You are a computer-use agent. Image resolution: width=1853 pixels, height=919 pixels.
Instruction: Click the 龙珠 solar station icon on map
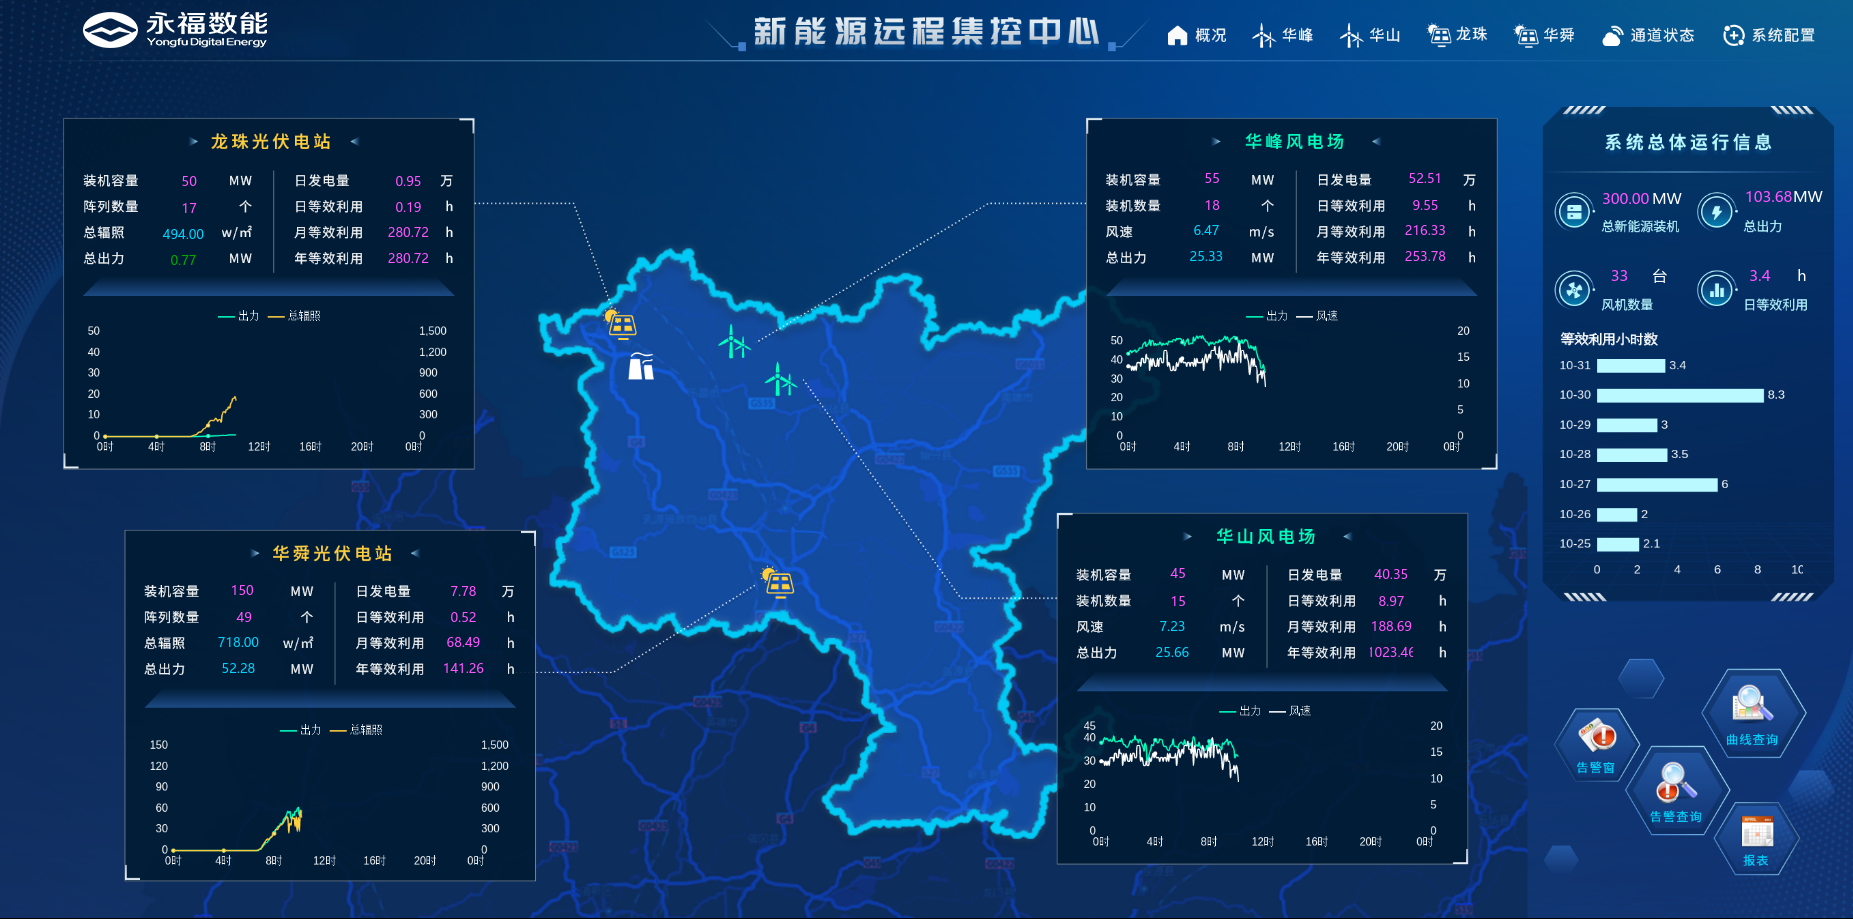point(620,324)
